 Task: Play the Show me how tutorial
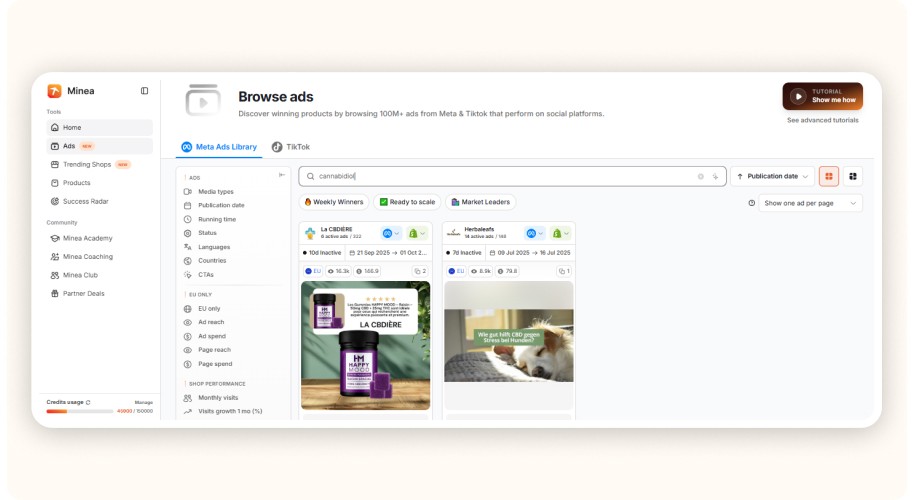[x=822, y=96]
